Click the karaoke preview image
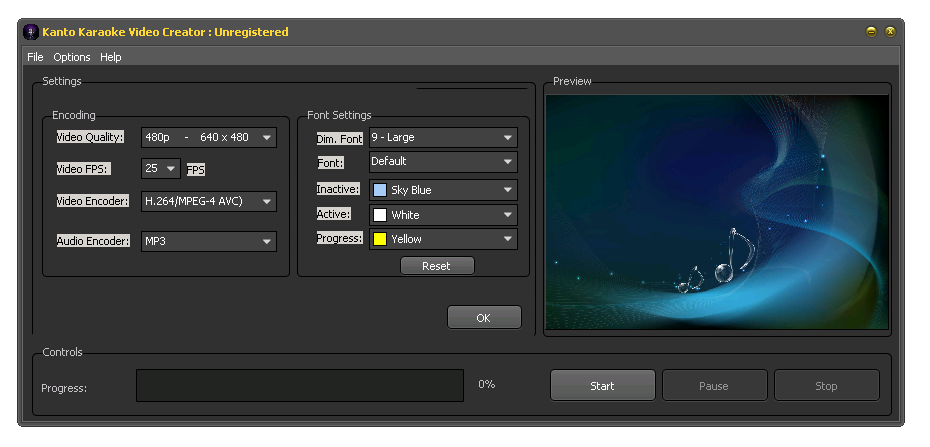This screenshot has width=930, height=447. [x=717, y=212]
